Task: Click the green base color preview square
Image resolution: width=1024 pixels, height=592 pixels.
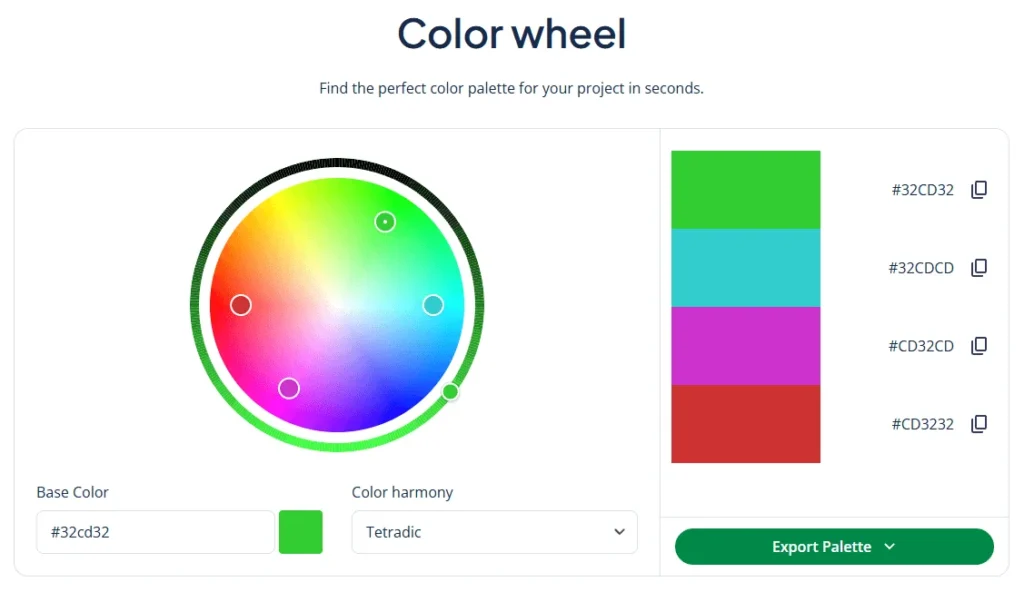Action: click(300, 532)
